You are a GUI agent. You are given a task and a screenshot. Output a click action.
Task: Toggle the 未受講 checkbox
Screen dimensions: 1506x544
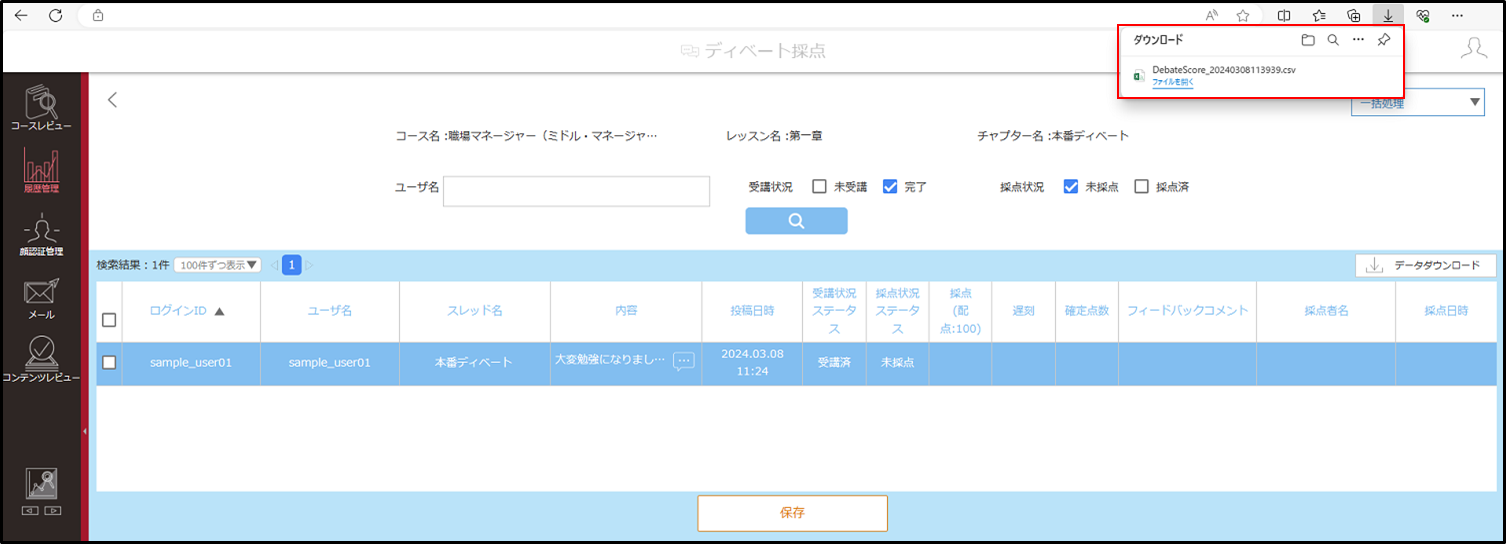coord(819,186)
